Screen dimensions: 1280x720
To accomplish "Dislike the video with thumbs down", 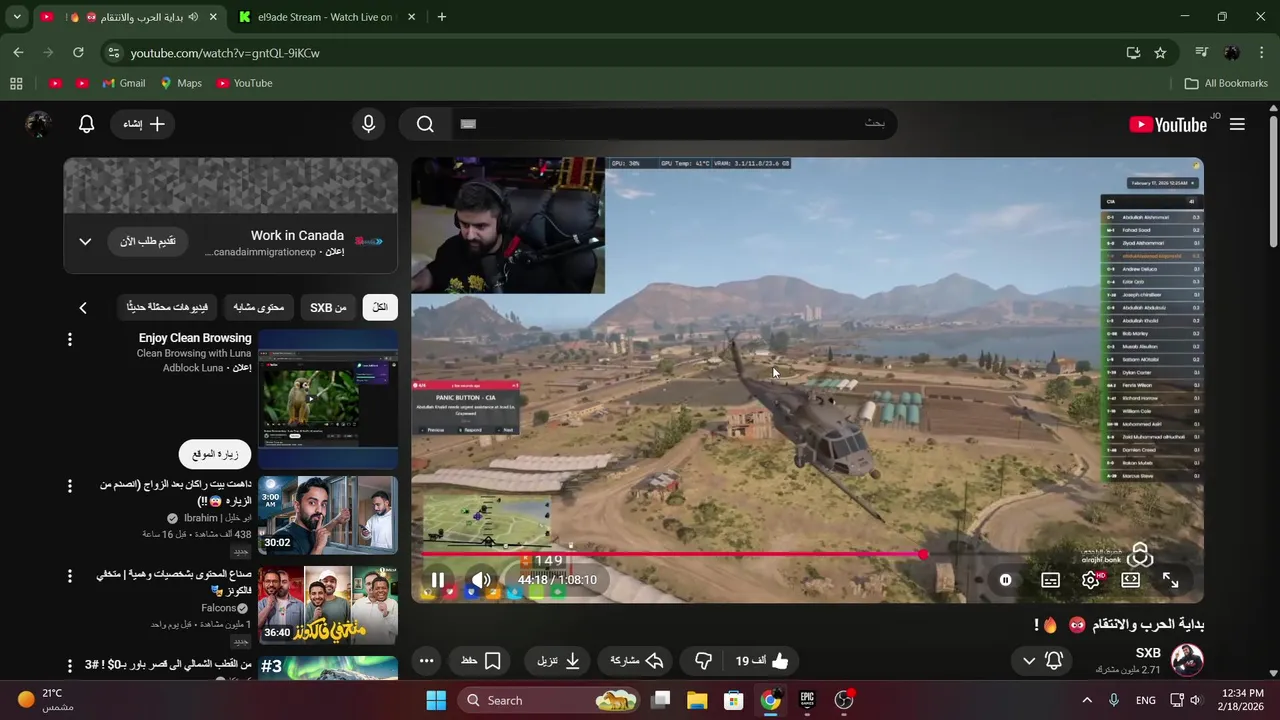I will (704, 661).
